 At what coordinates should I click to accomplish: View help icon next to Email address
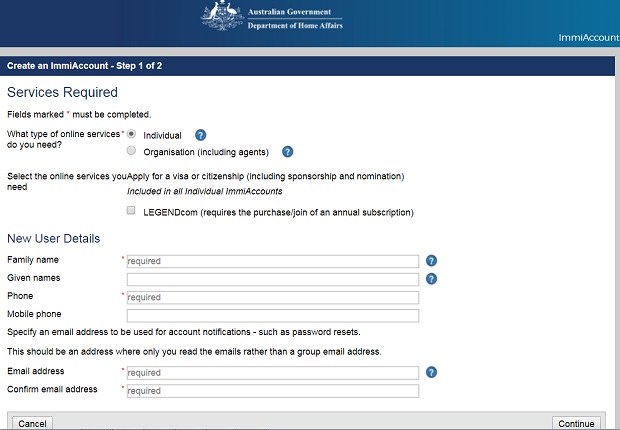click(x=431, y=372)
